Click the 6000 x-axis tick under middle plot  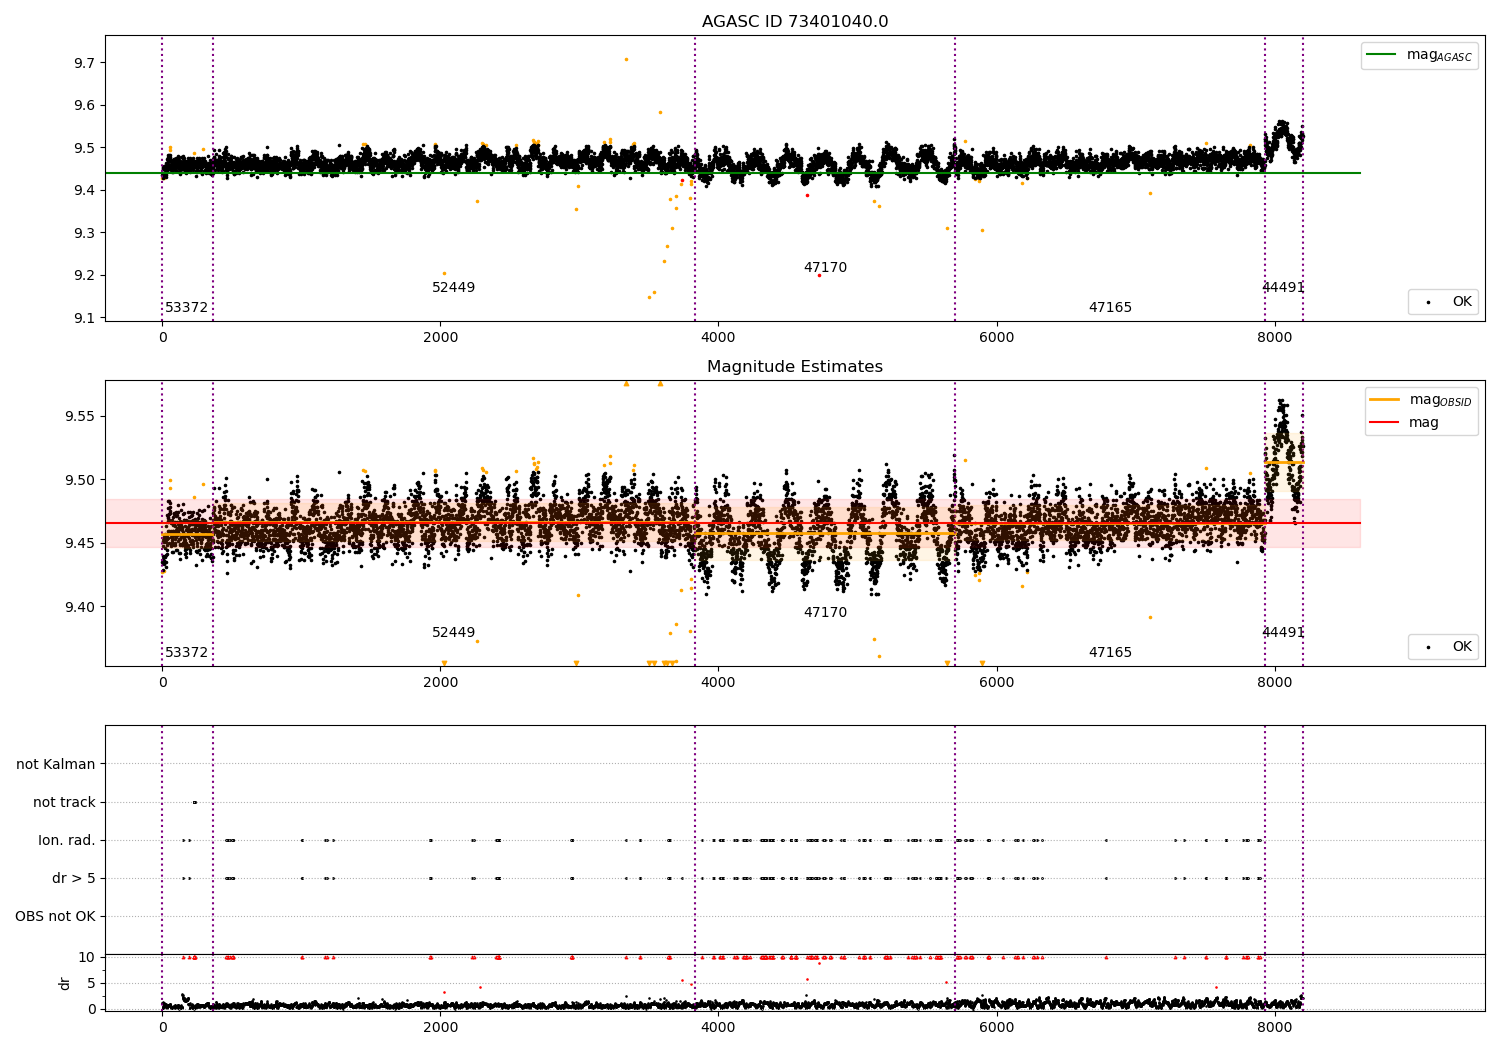click(996, 683)
